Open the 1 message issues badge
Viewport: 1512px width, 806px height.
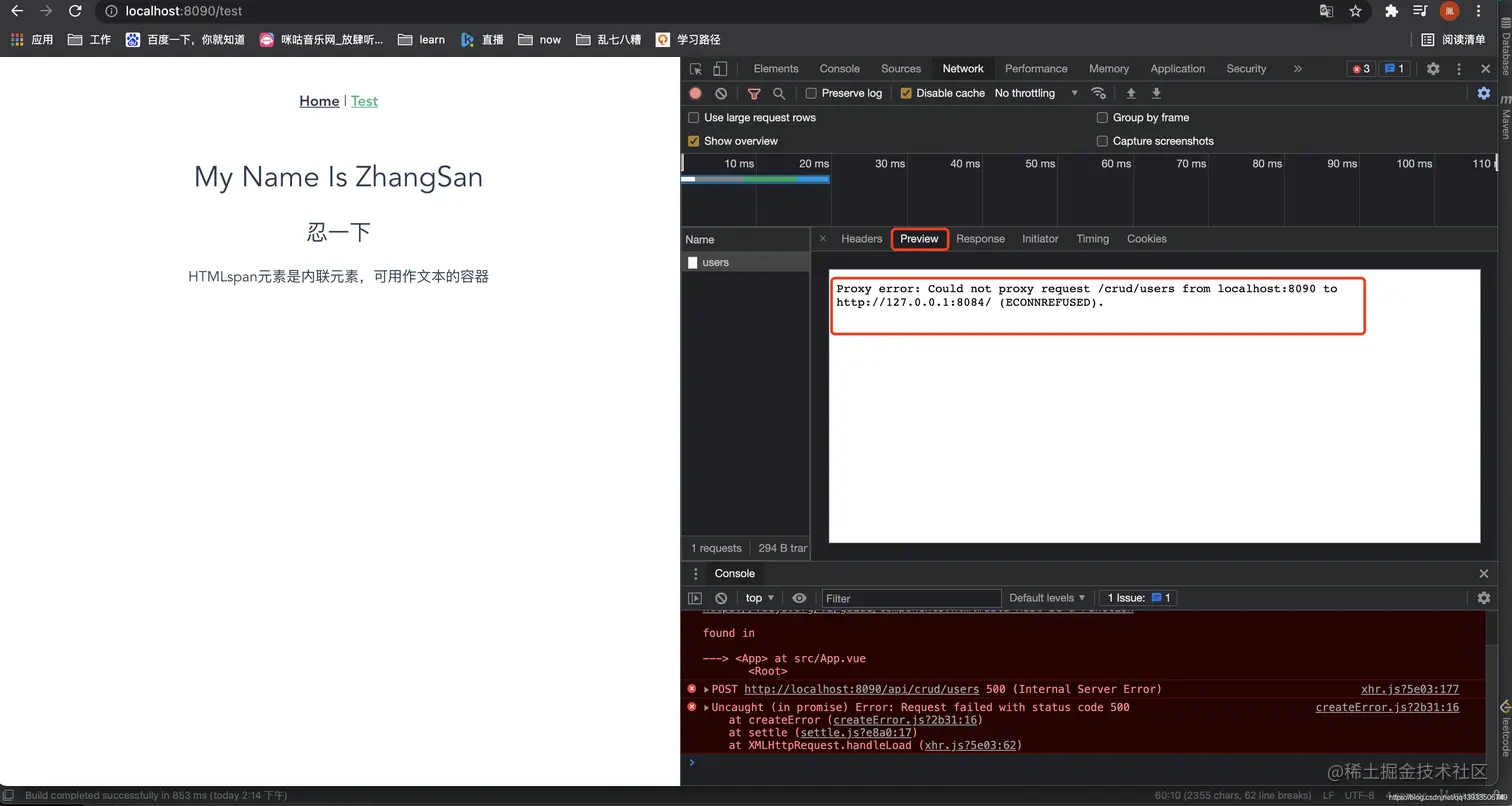(x=1395, y=69)
